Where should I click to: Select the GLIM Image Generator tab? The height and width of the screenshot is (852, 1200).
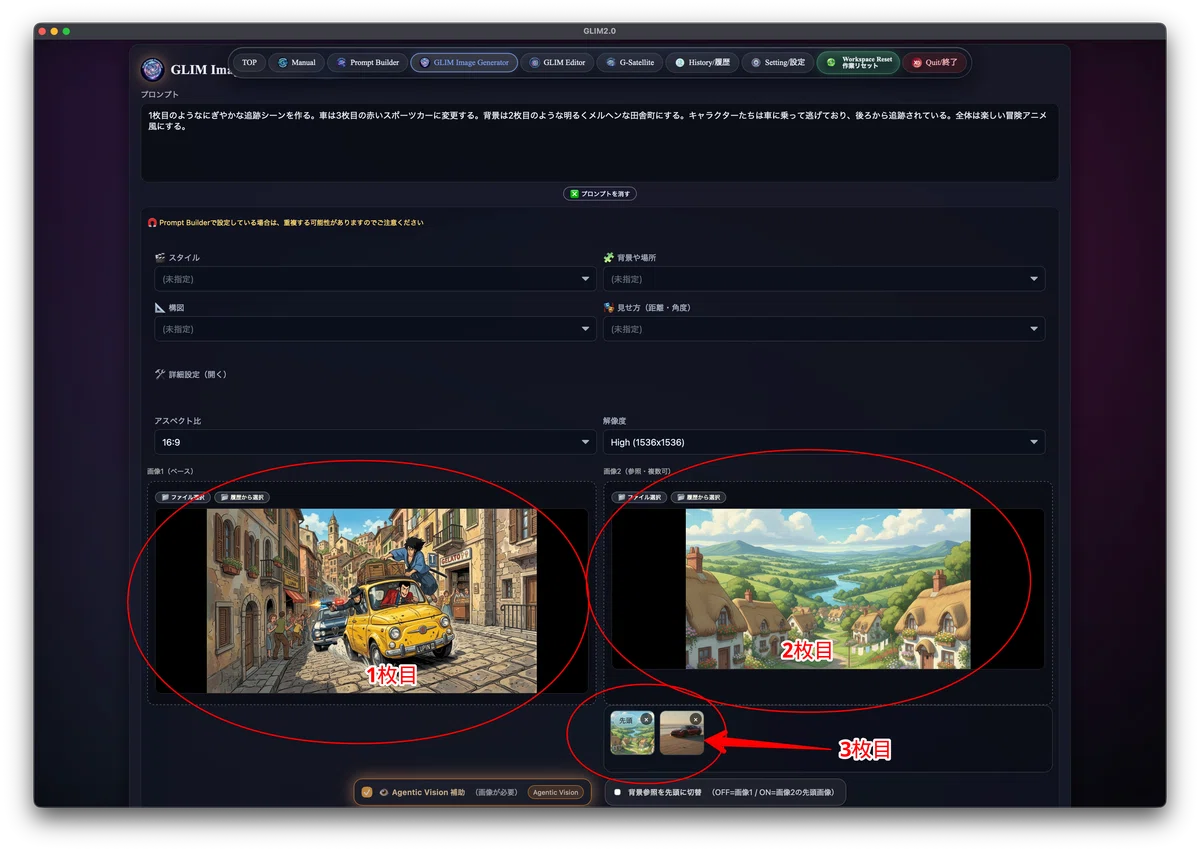(x=464, y=62)
